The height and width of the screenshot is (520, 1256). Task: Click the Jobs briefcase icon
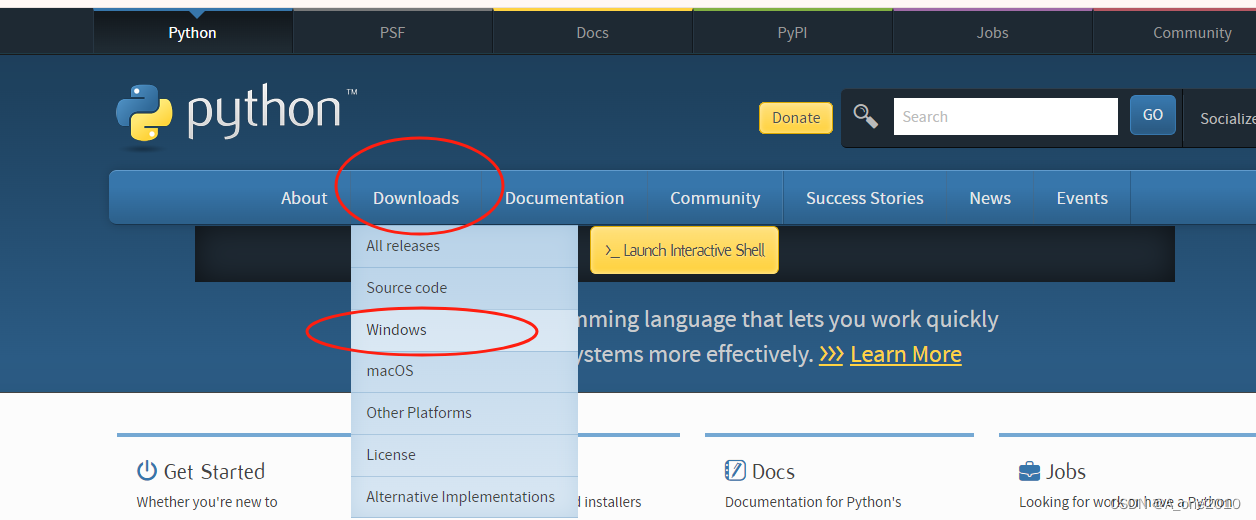click(1029, 471)
